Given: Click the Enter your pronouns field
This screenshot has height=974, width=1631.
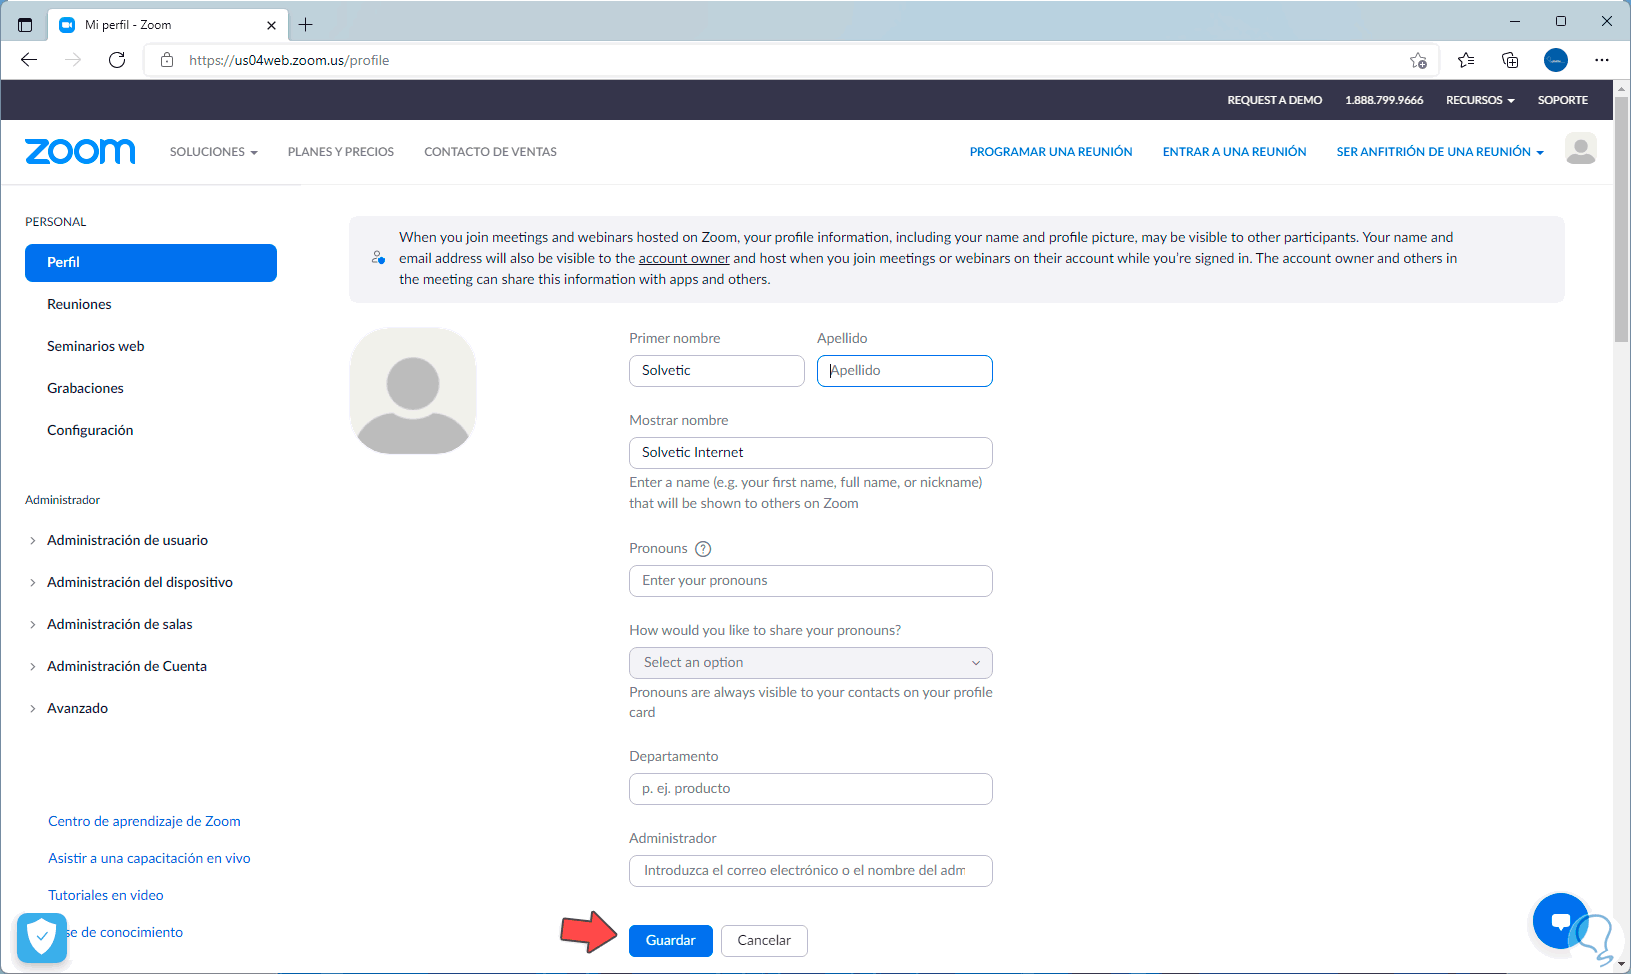Looking at the screenshot, I should click(811, 581).
